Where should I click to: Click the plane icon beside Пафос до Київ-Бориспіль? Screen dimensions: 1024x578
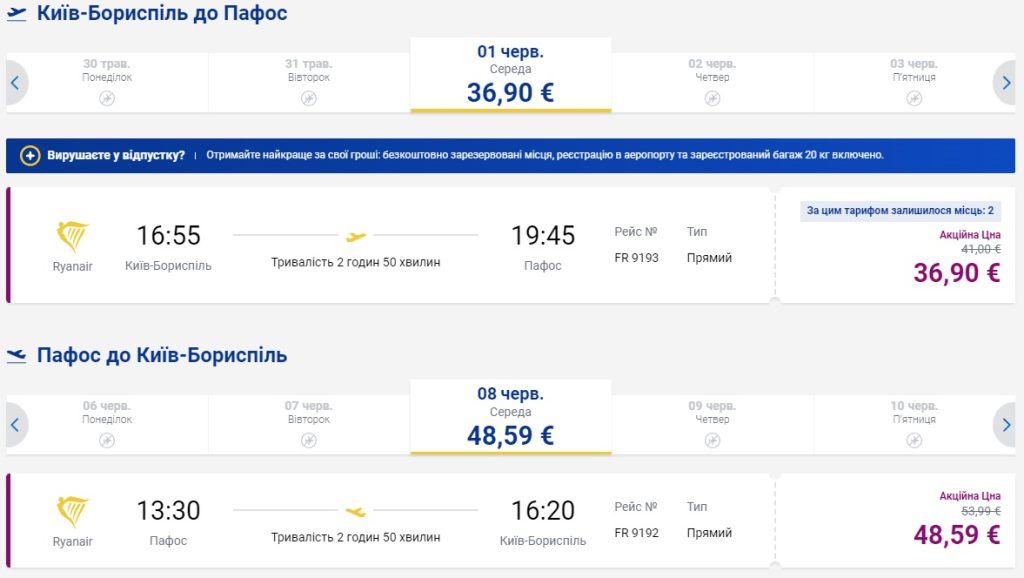[17, 355]
